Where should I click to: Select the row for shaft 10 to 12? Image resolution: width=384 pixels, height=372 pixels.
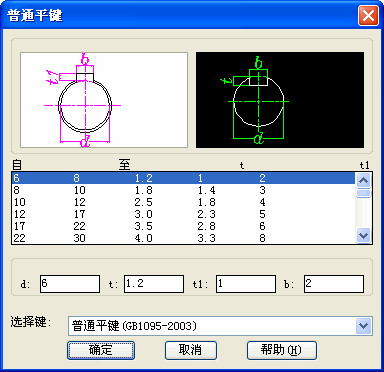pos(184,202)
